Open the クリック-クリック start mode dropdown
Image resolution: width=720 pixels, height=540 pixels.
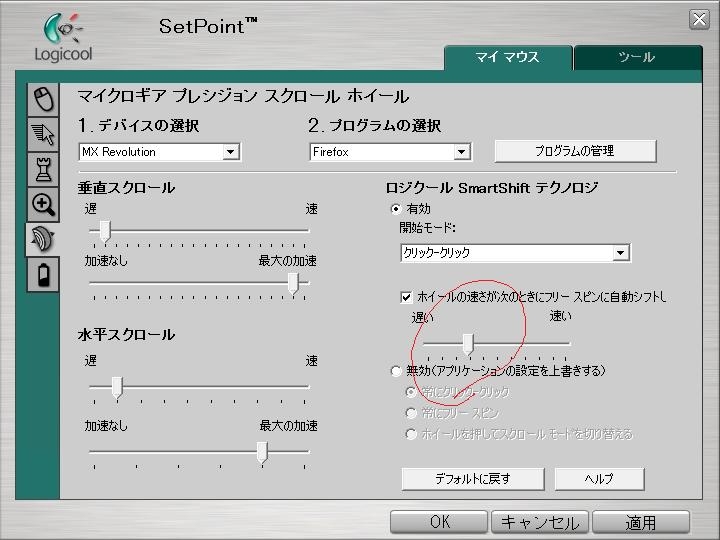pos(516,253)
